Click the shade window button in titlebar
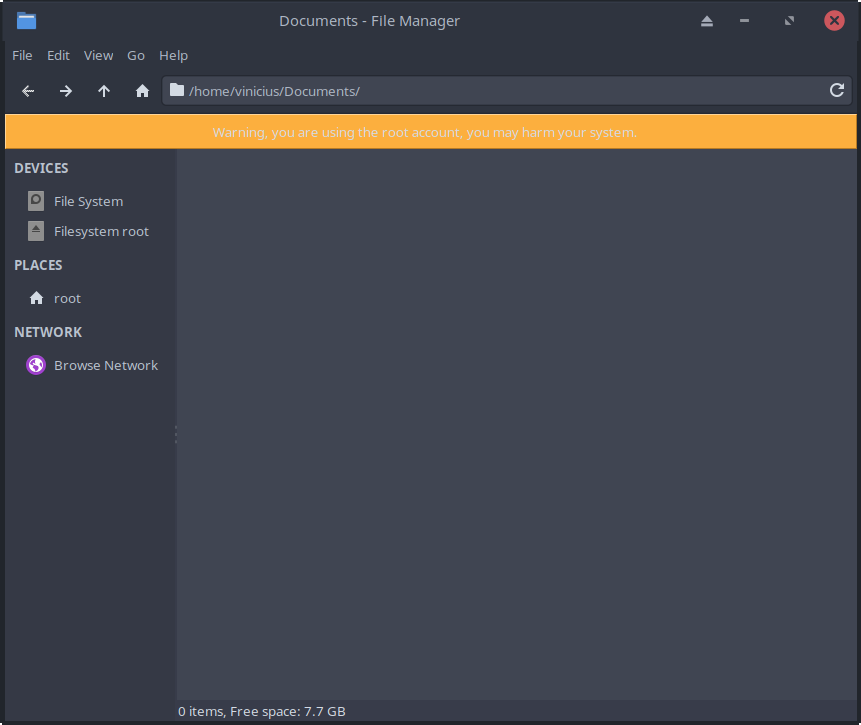Image resolution: width=861 pixels, height=725 pixels. [707, 21]
